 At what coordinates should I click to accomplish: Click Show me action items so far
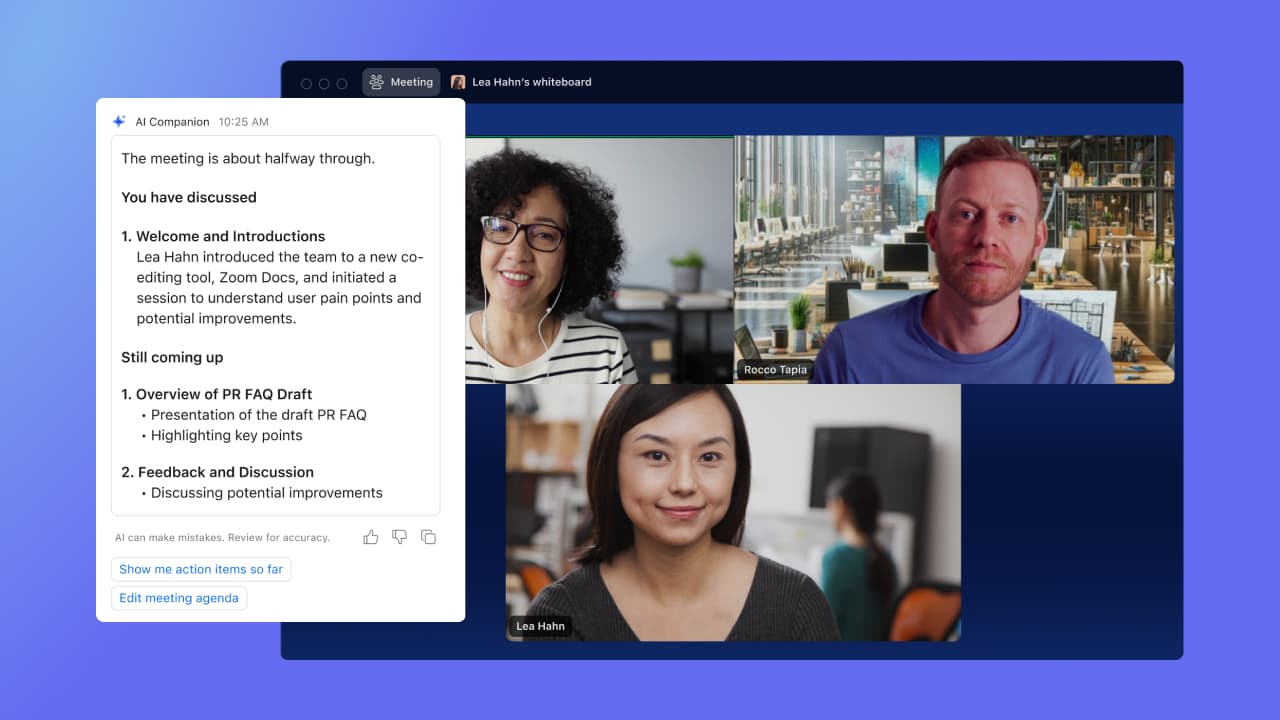tap(201, 569)
